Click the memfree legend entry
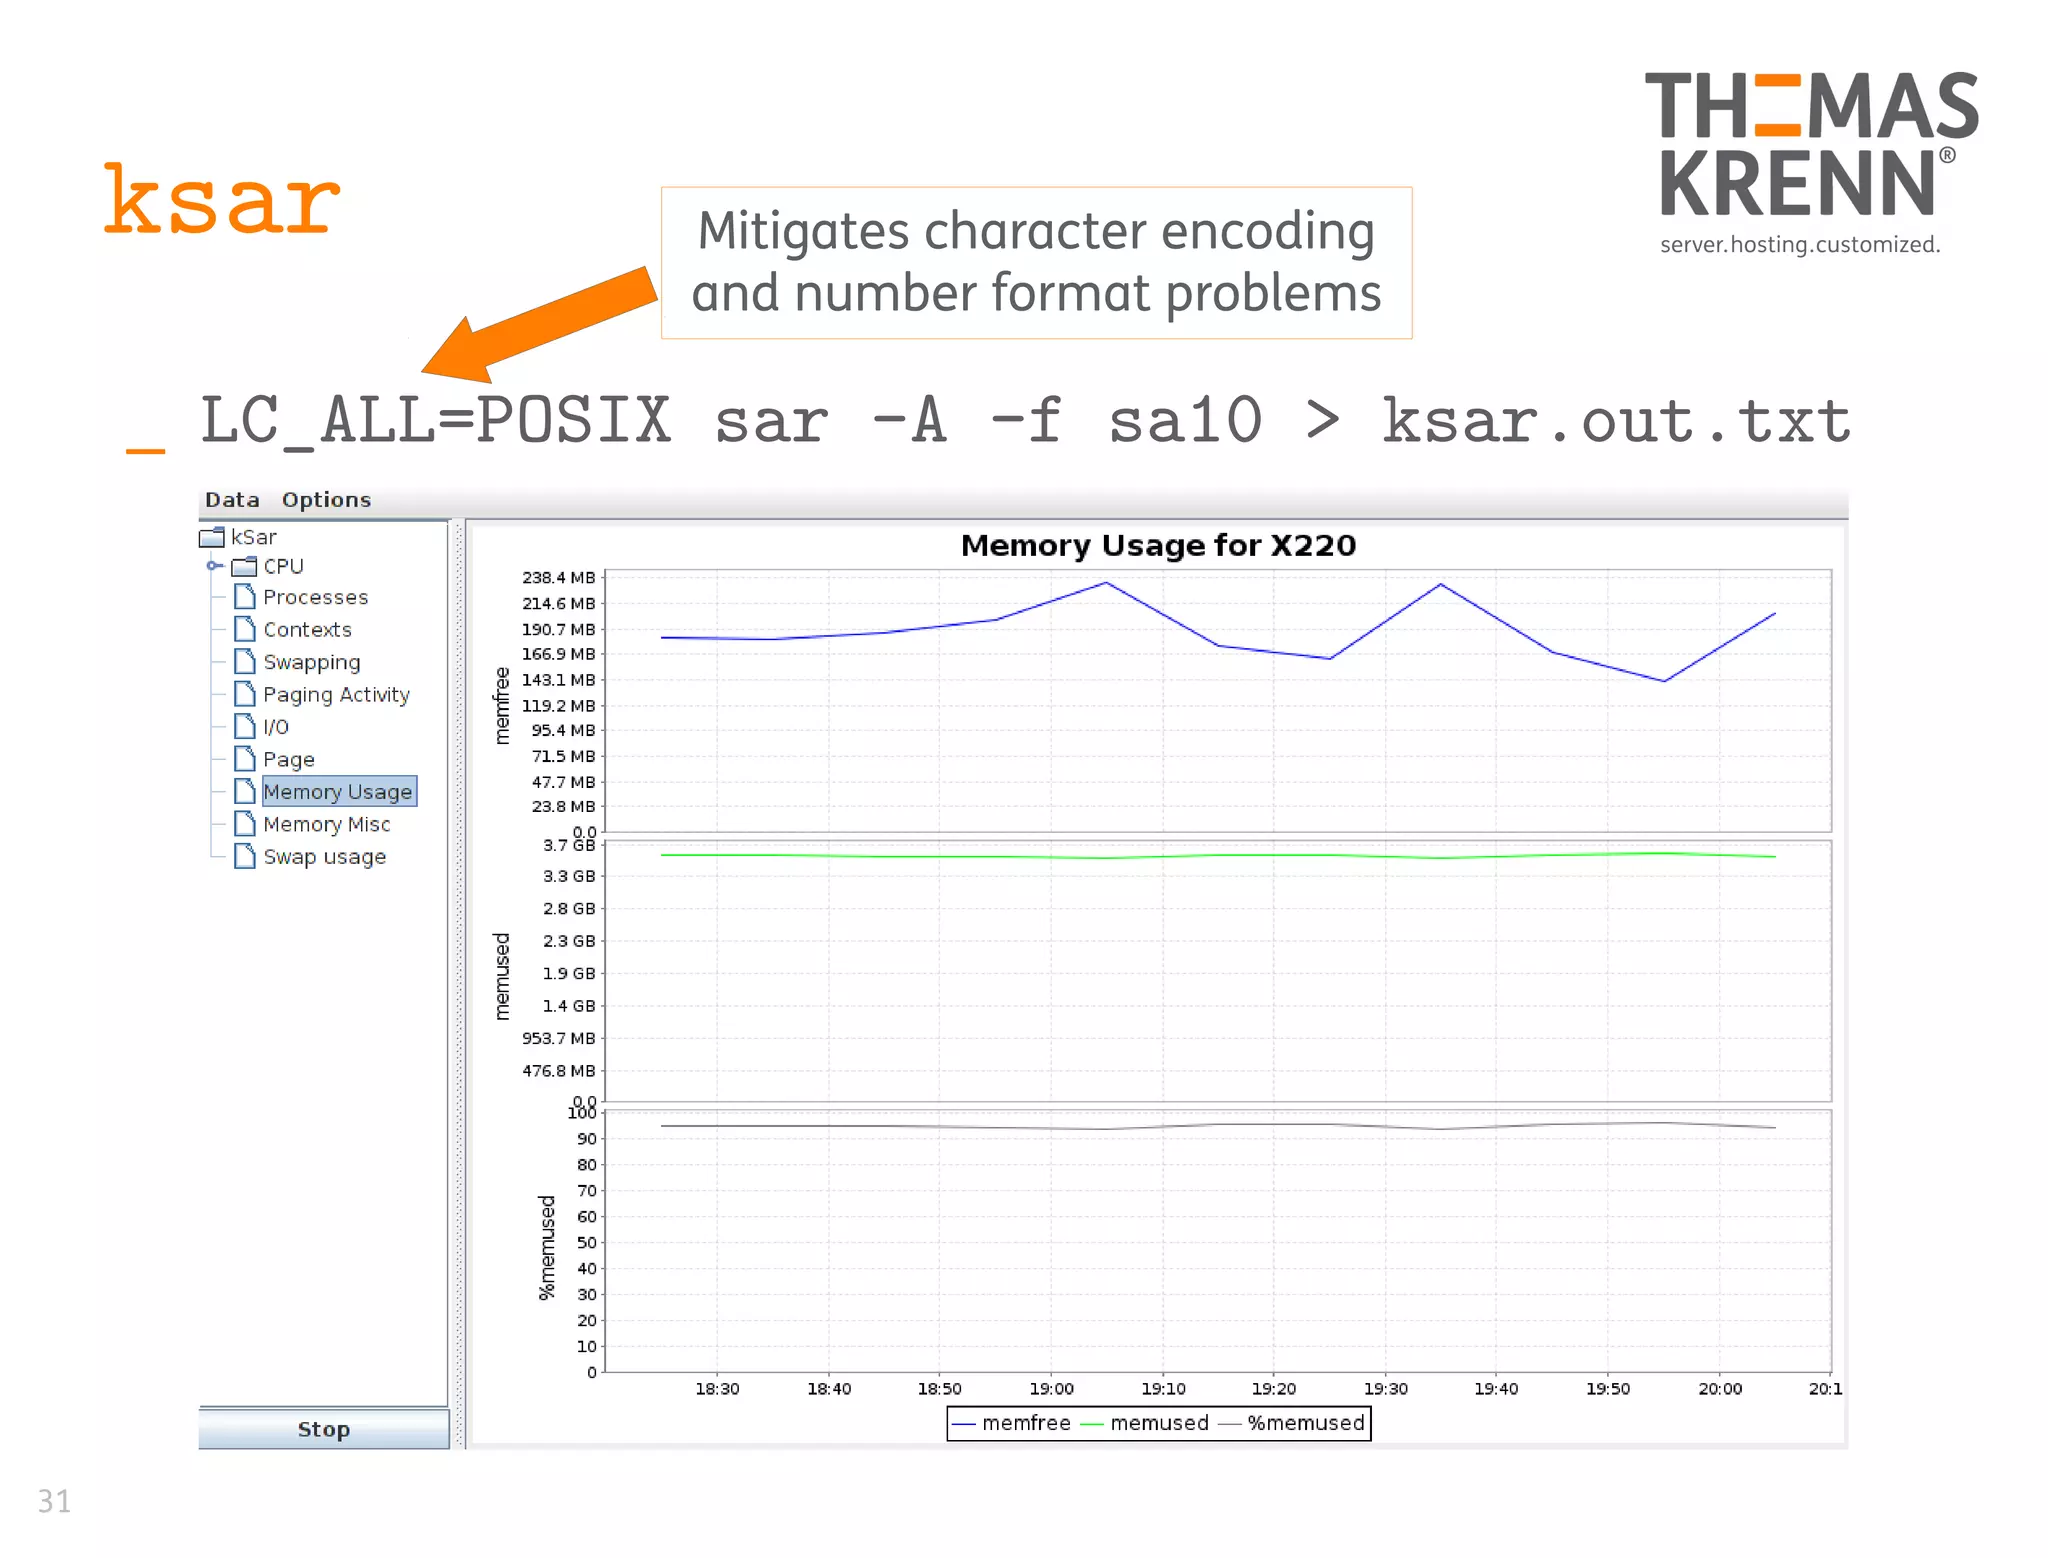This screenshot has width=2048, height=1558. point(1013,1423)
